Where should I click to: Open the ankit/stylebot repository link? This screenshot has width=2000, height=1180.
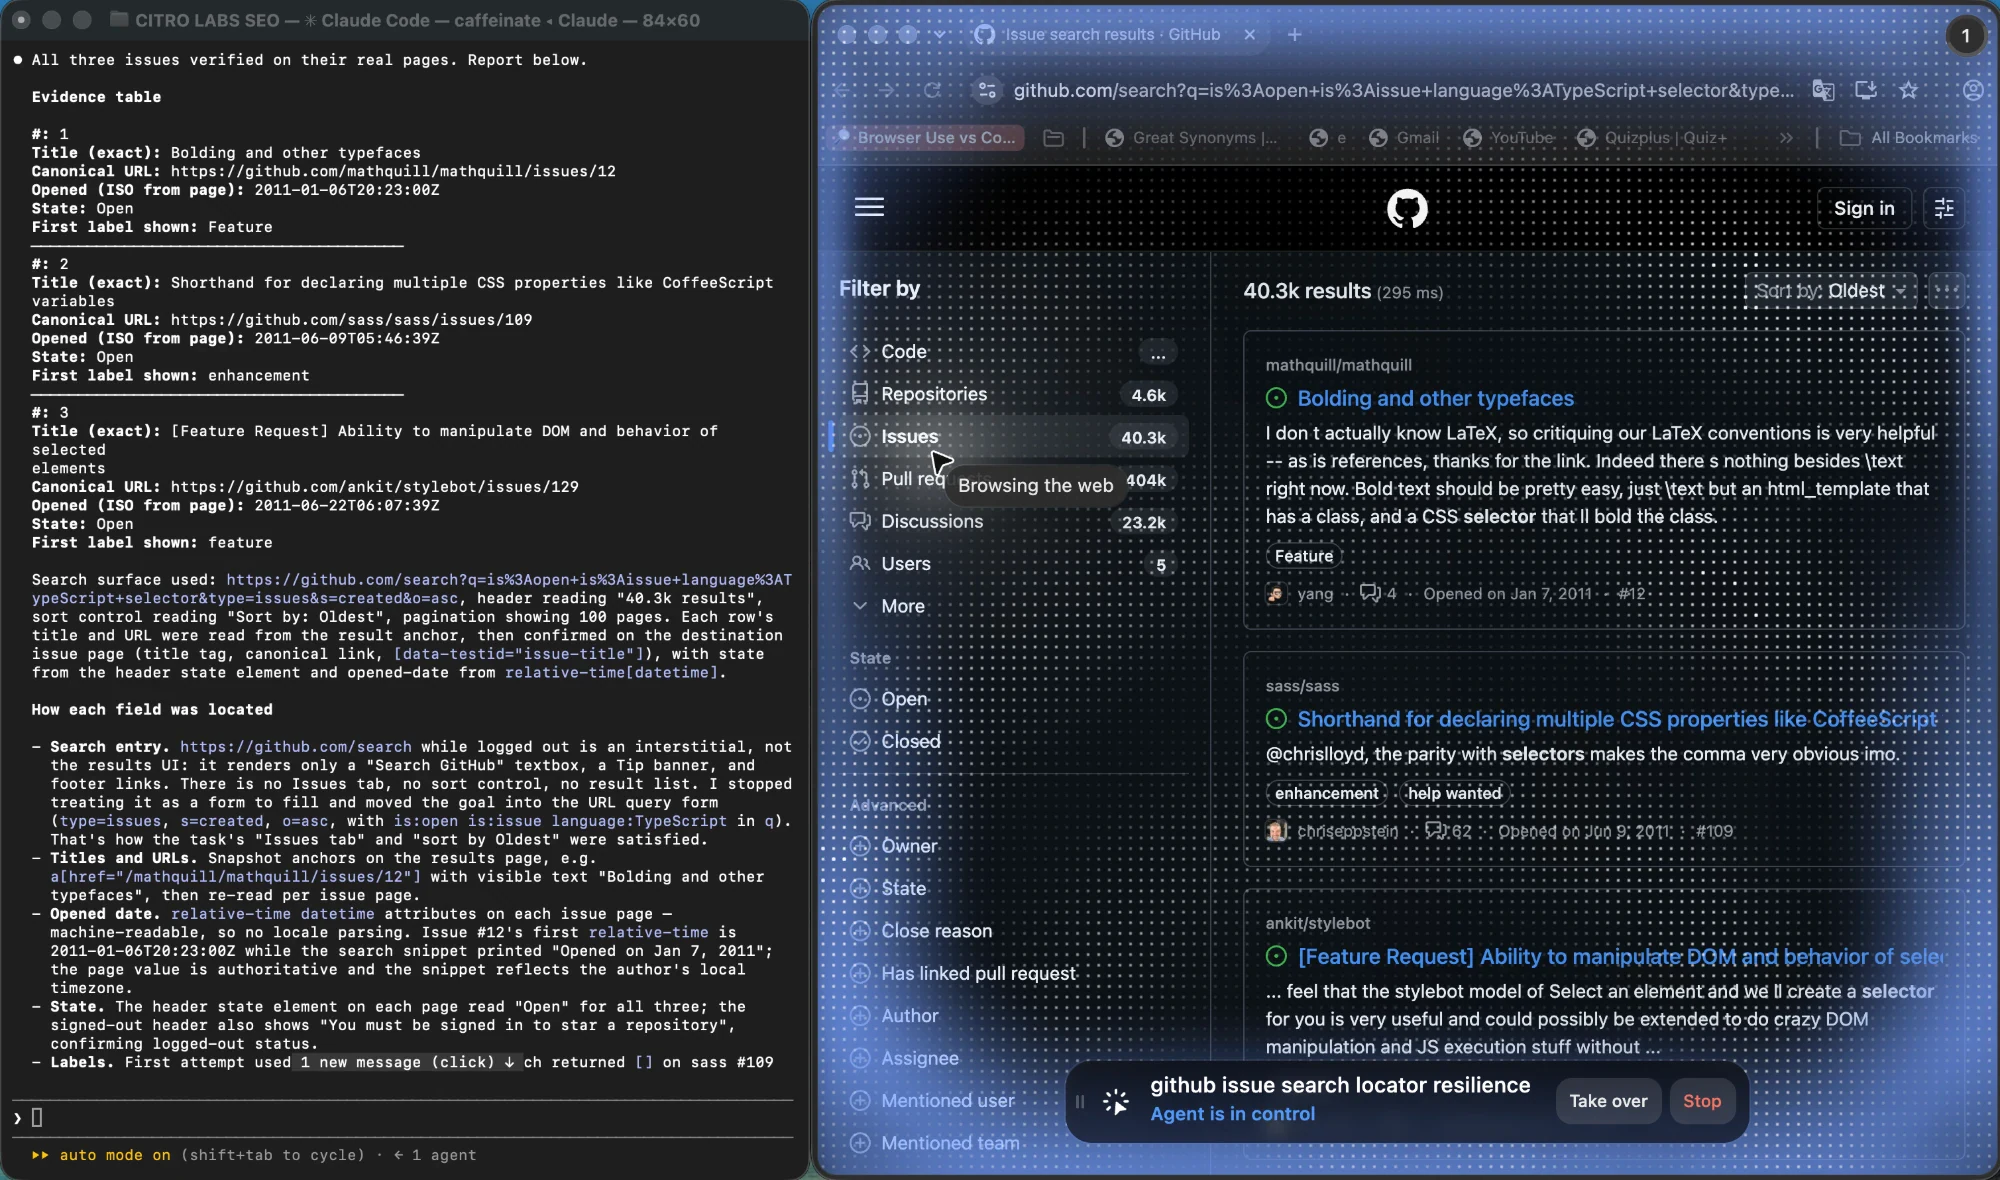[x=1317, y=923]
